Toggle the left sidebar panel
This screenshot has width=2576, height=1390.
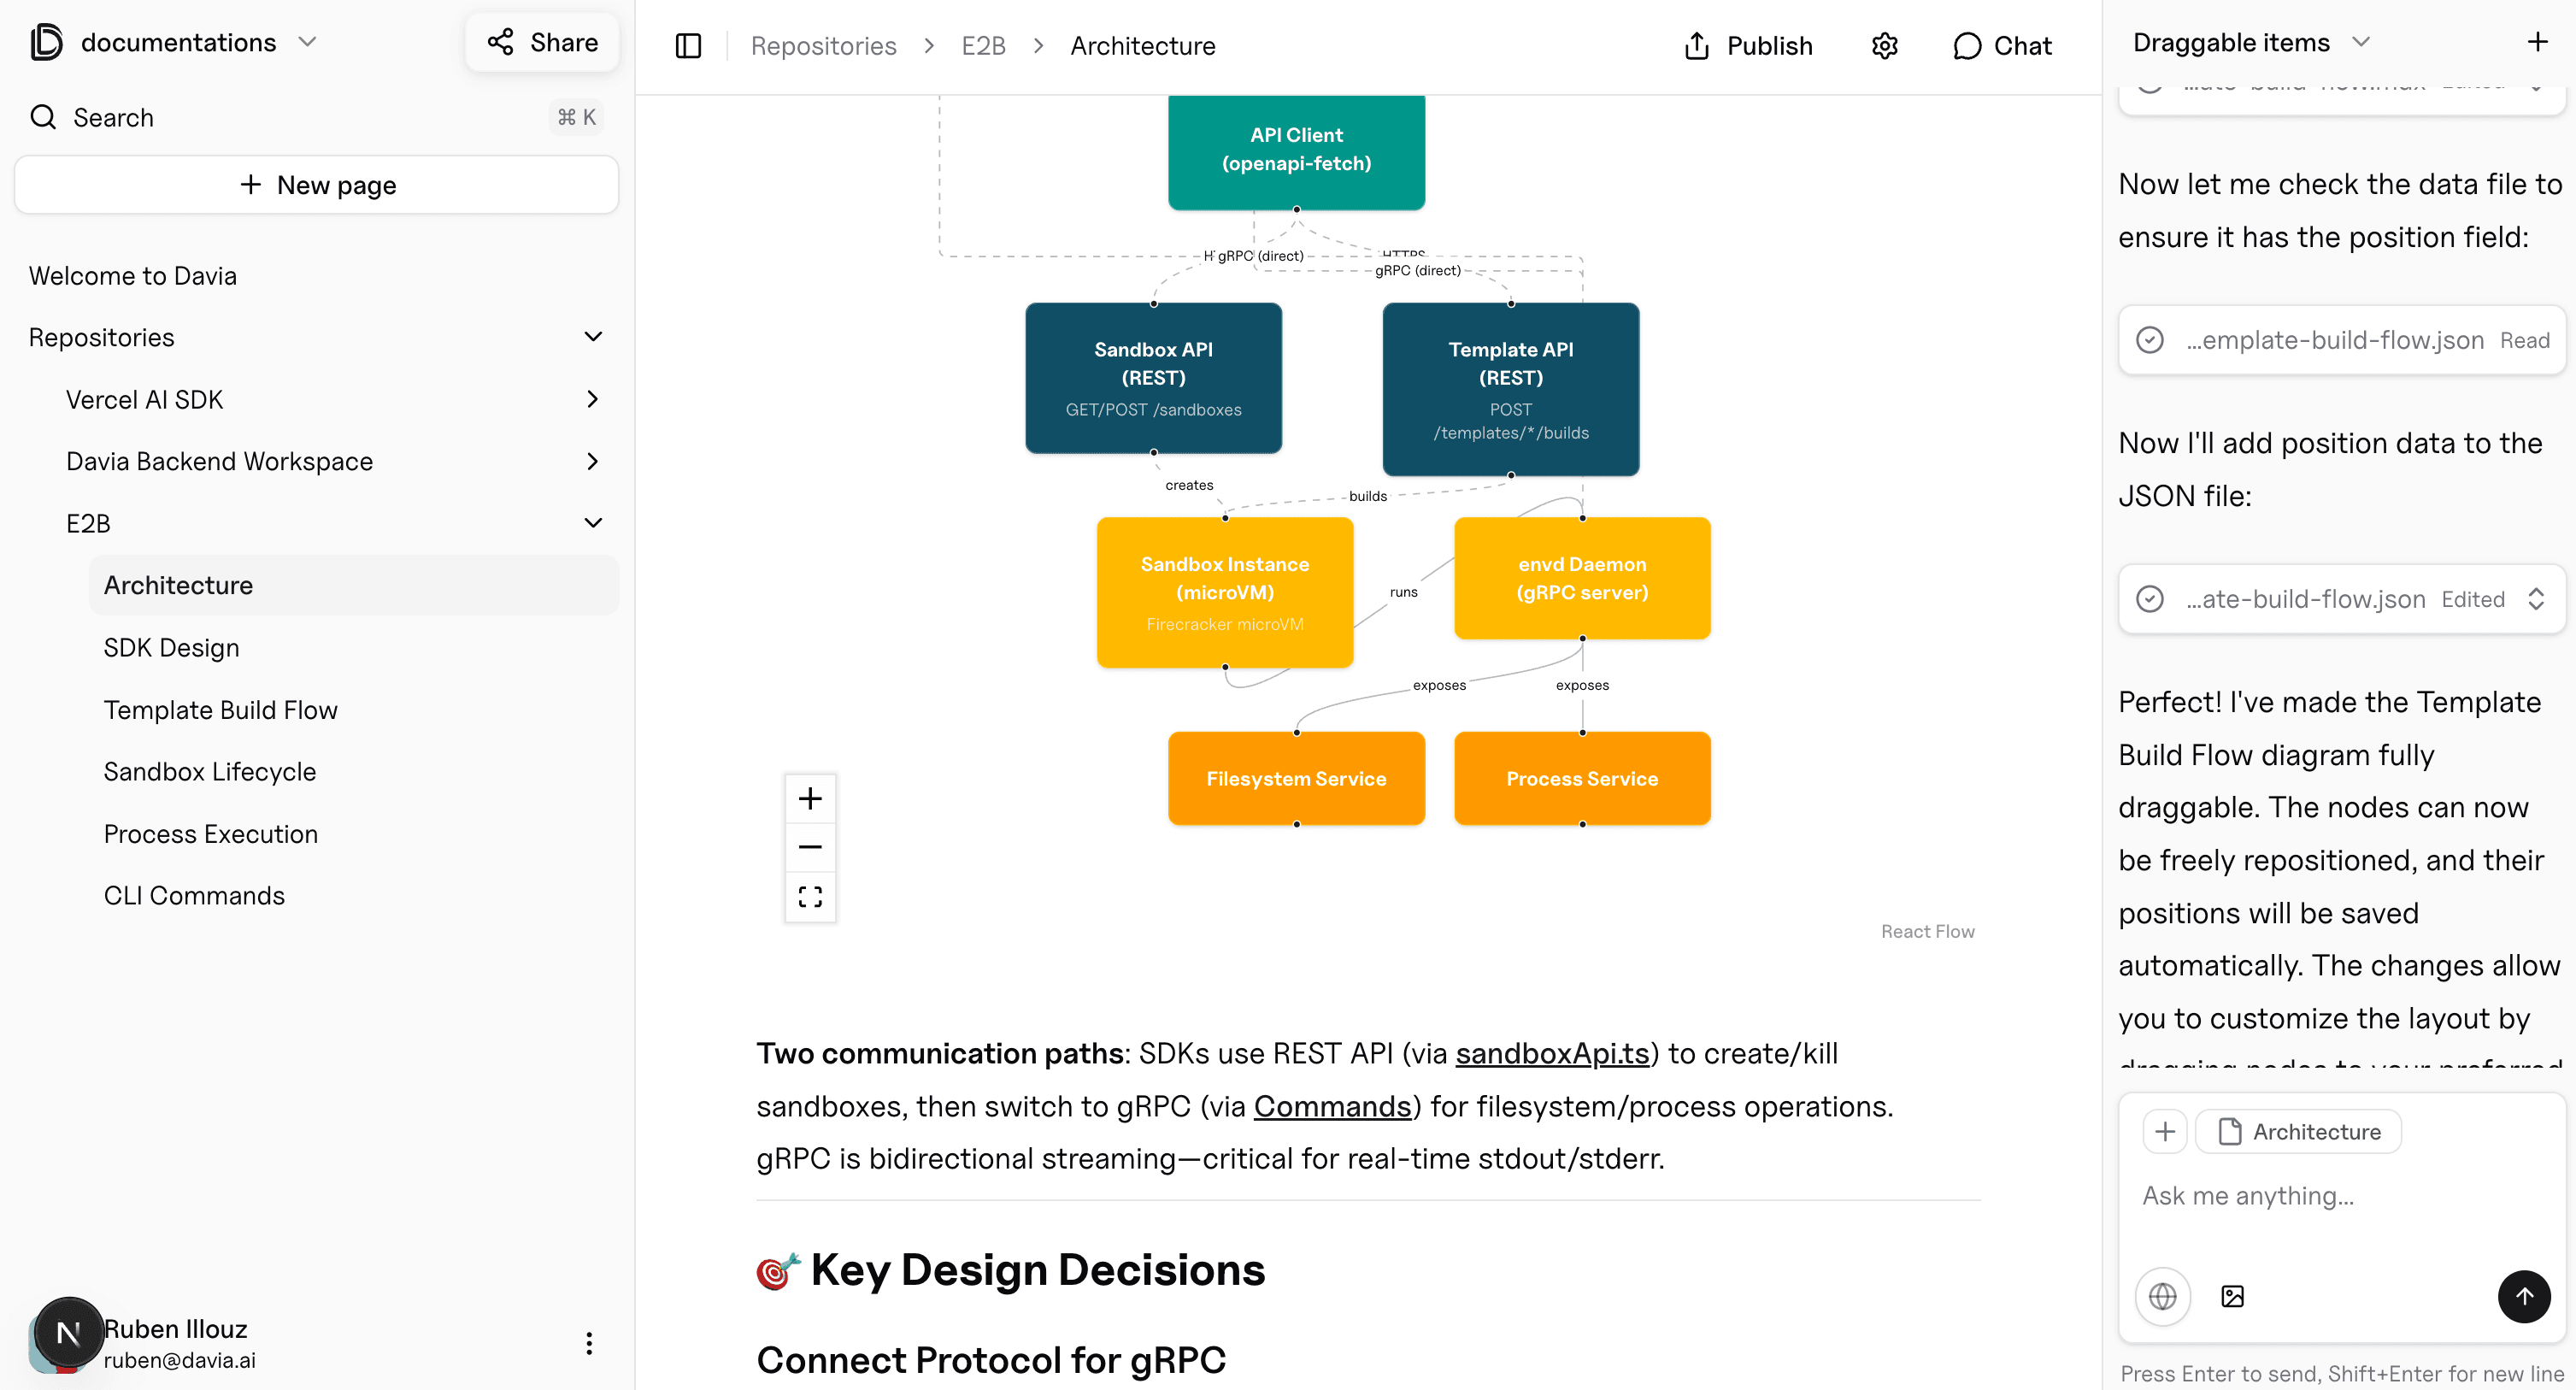688,45
